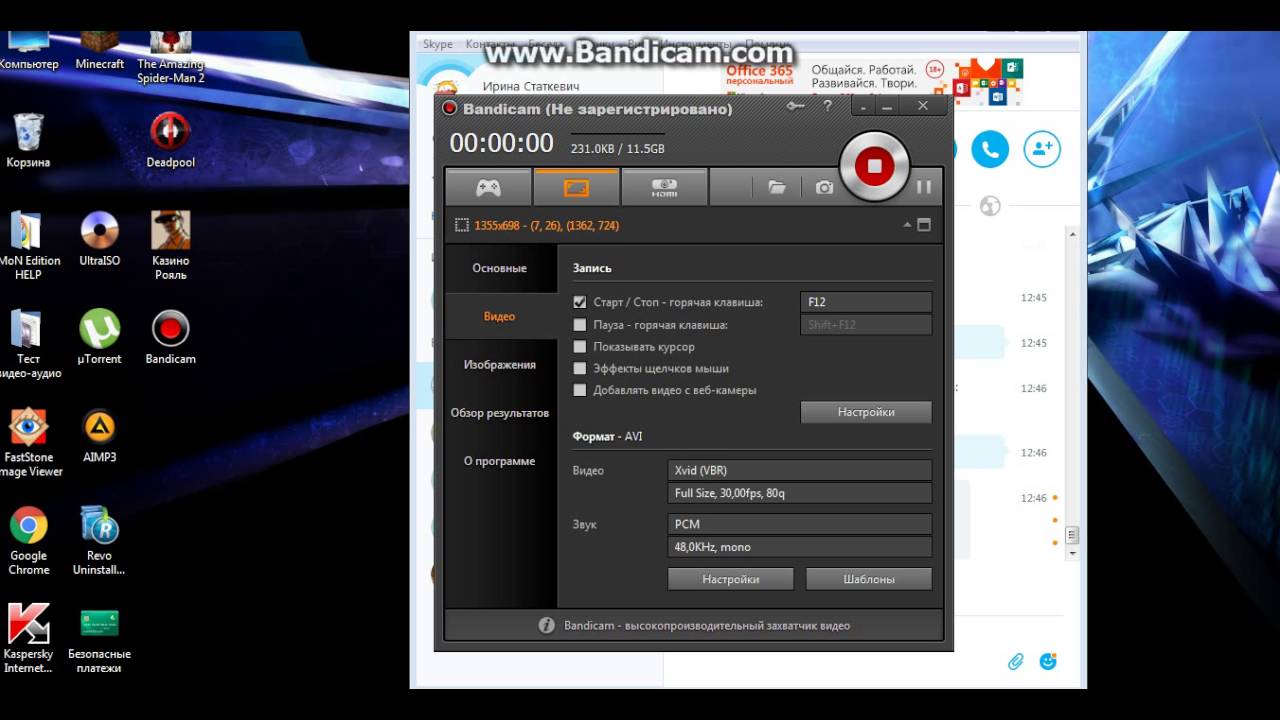Image resolution: width=1280 pixels, height=720 pixels.
Task: Click Skype chat scrollbar down arrow
Action: pyautogui.click(x=1073, y=553)
